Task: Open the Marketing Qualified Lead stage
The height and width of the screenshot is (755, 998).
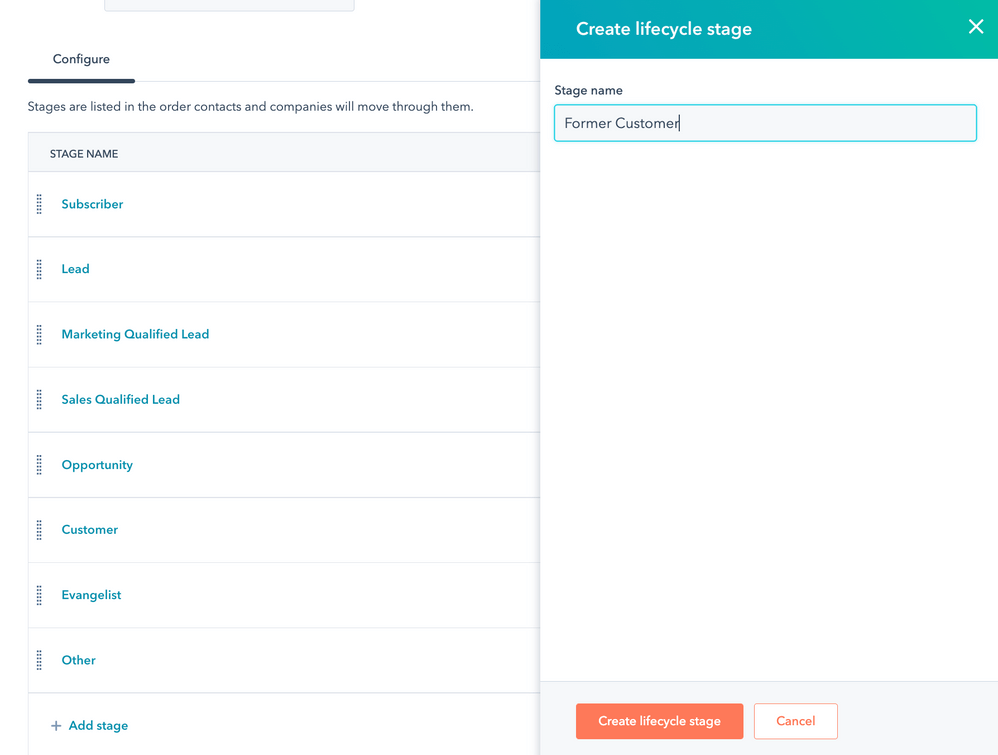Action: [135, 334]
